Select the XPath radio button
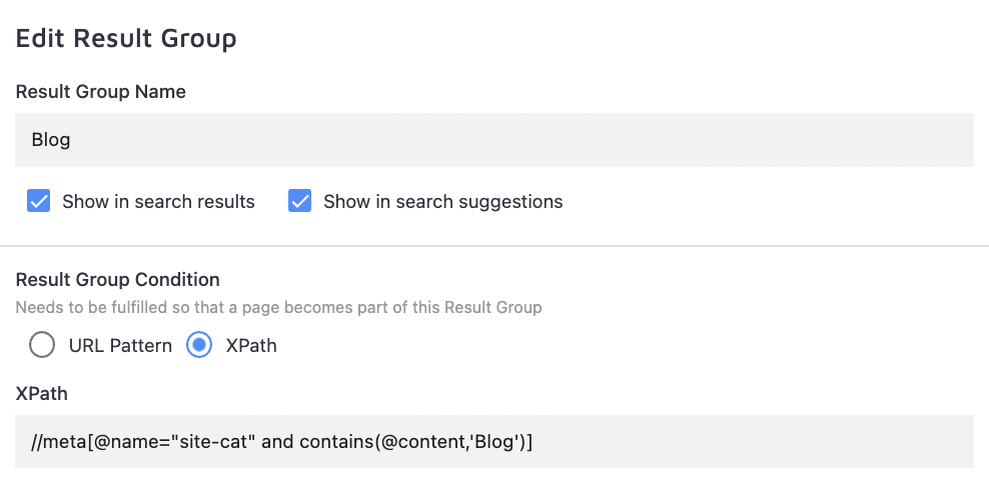Image resolution: width=989 pixels, height=488 pixels. coord(200,346)
